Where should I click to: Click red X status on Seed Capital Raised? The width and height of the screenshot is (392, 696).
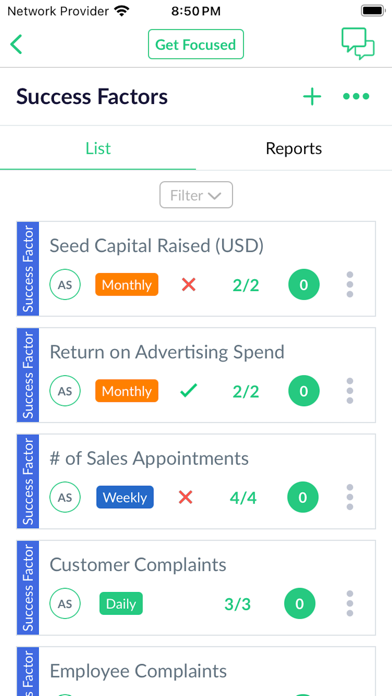[189, 285]
